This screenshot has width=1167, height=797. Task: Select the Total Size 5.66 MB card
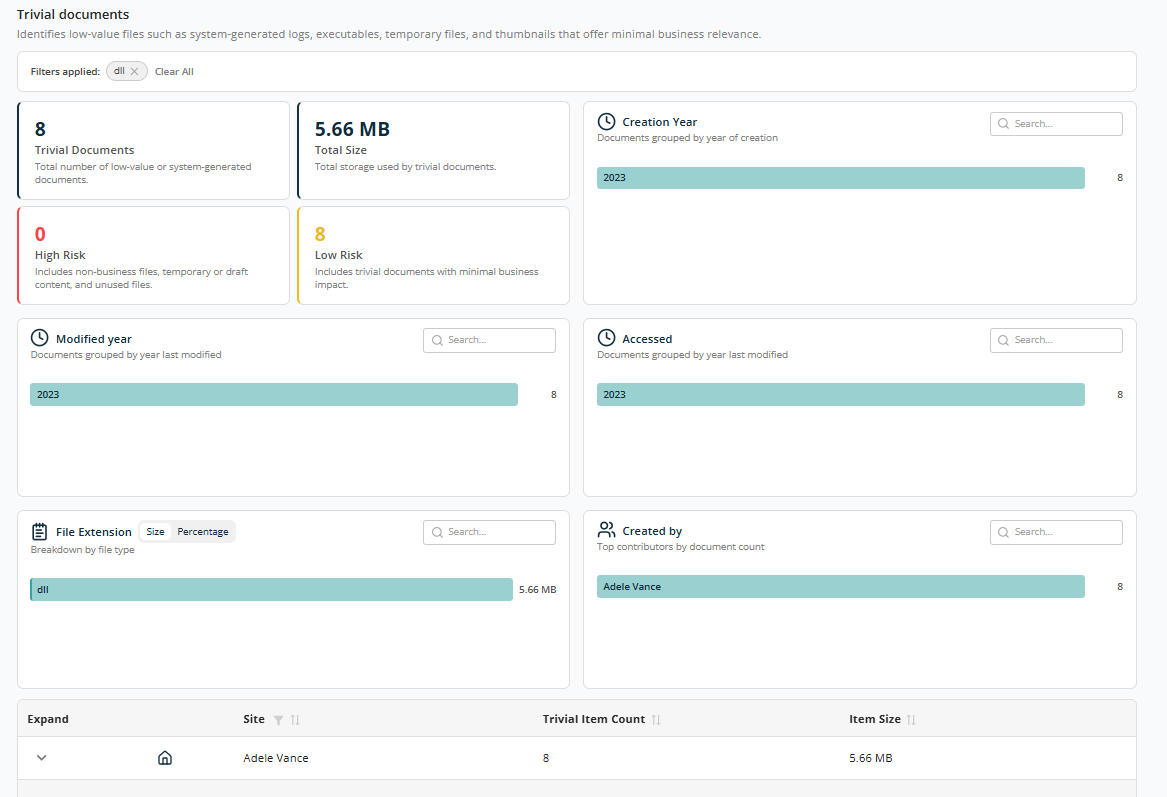point(433,150)
